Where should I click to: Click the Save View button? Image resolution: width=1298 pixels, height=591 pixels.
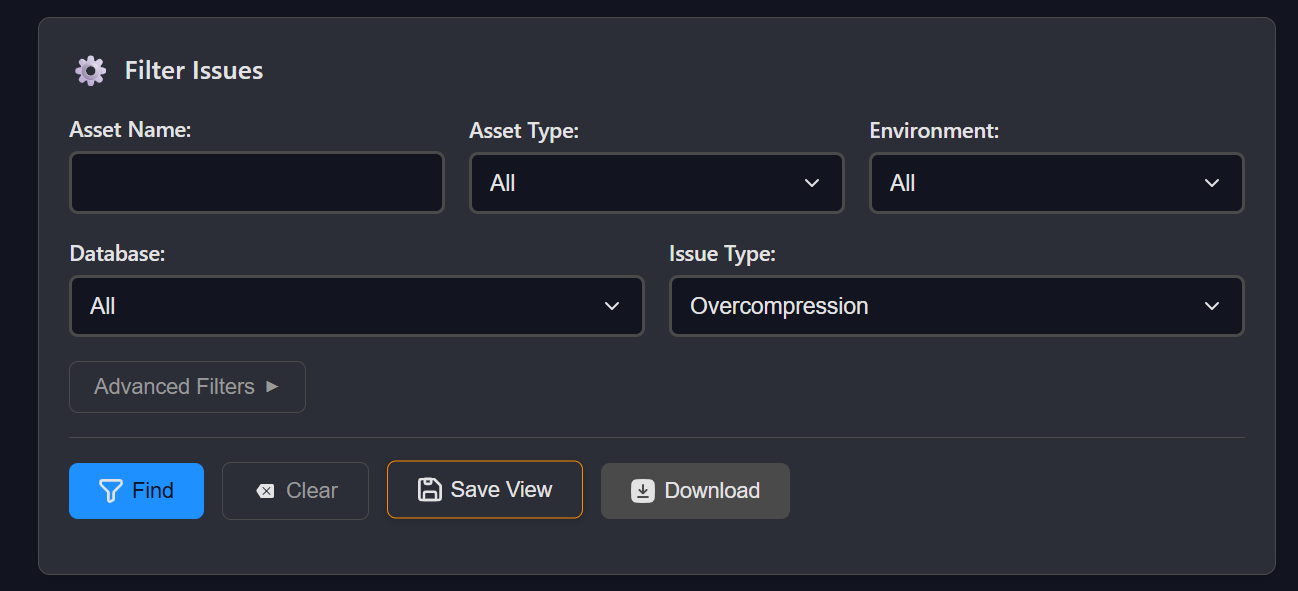pos(485,490)
